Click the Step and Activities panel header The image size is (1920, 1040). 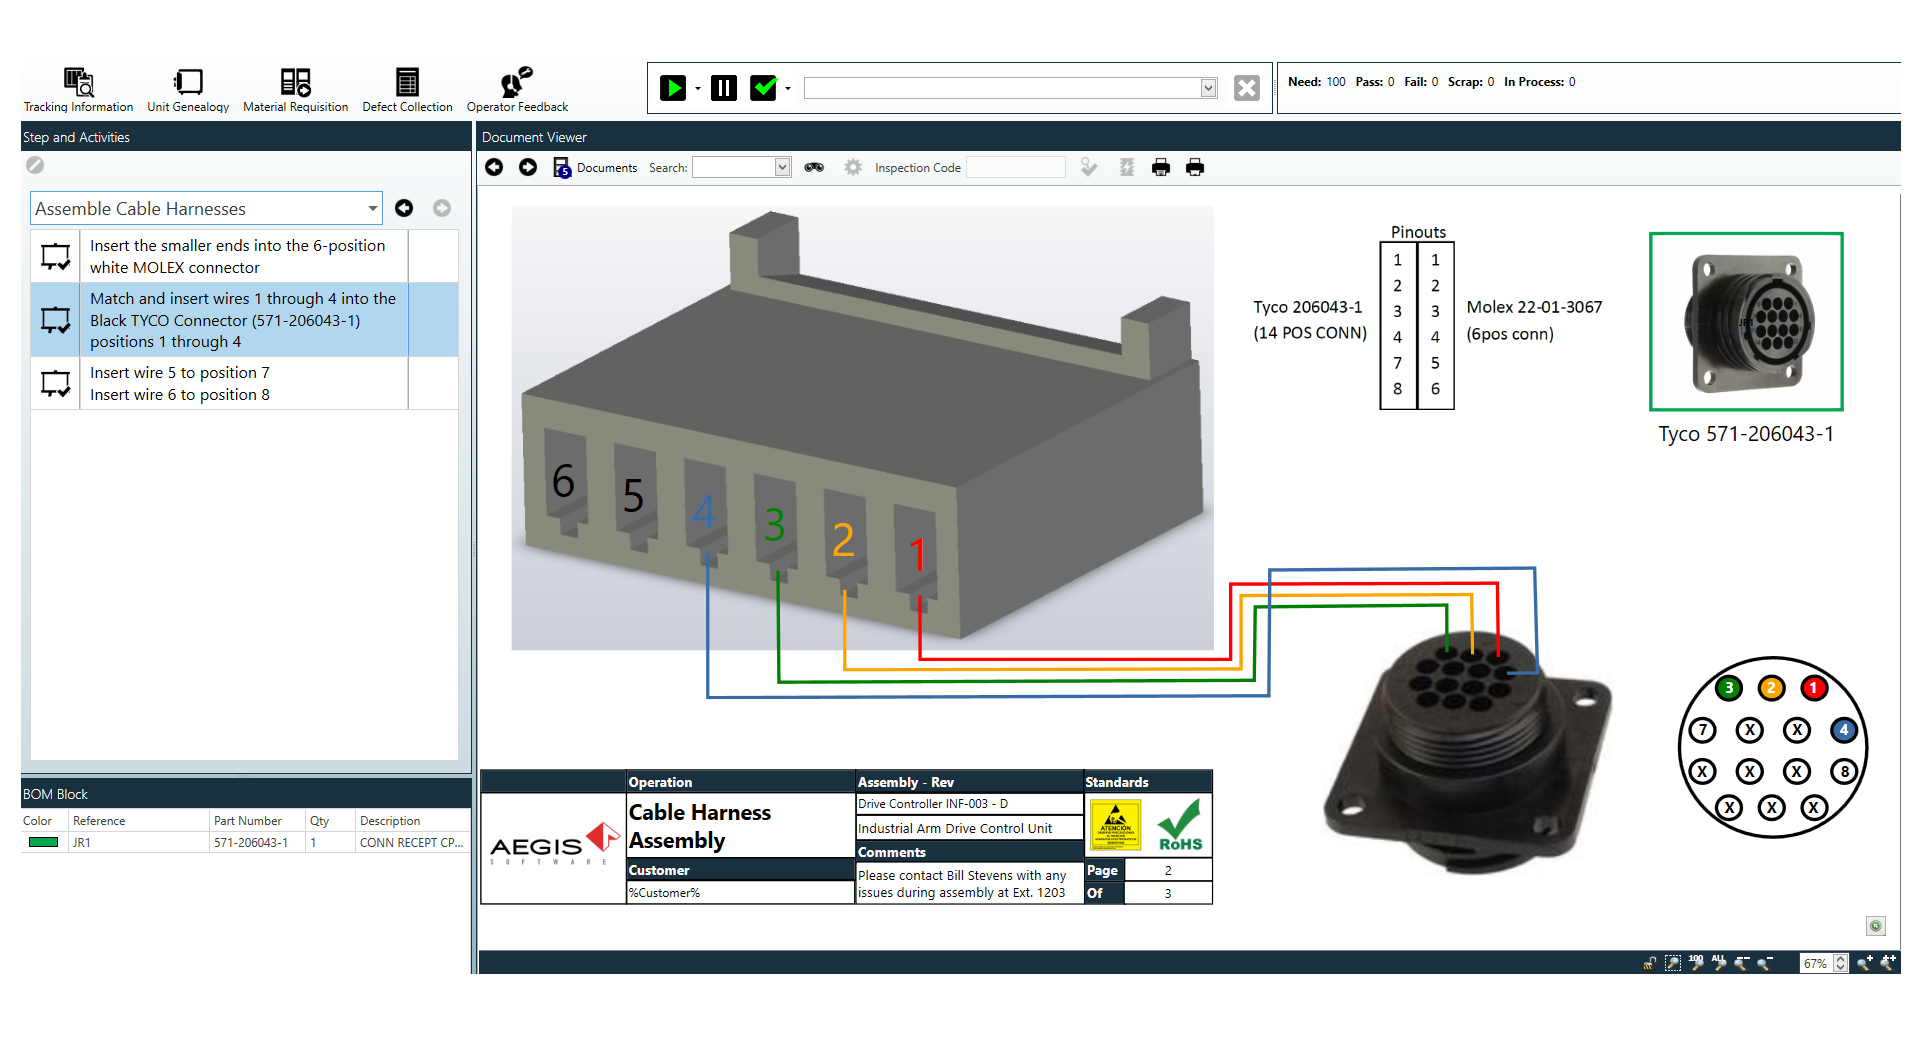click(x=246, y=137)
